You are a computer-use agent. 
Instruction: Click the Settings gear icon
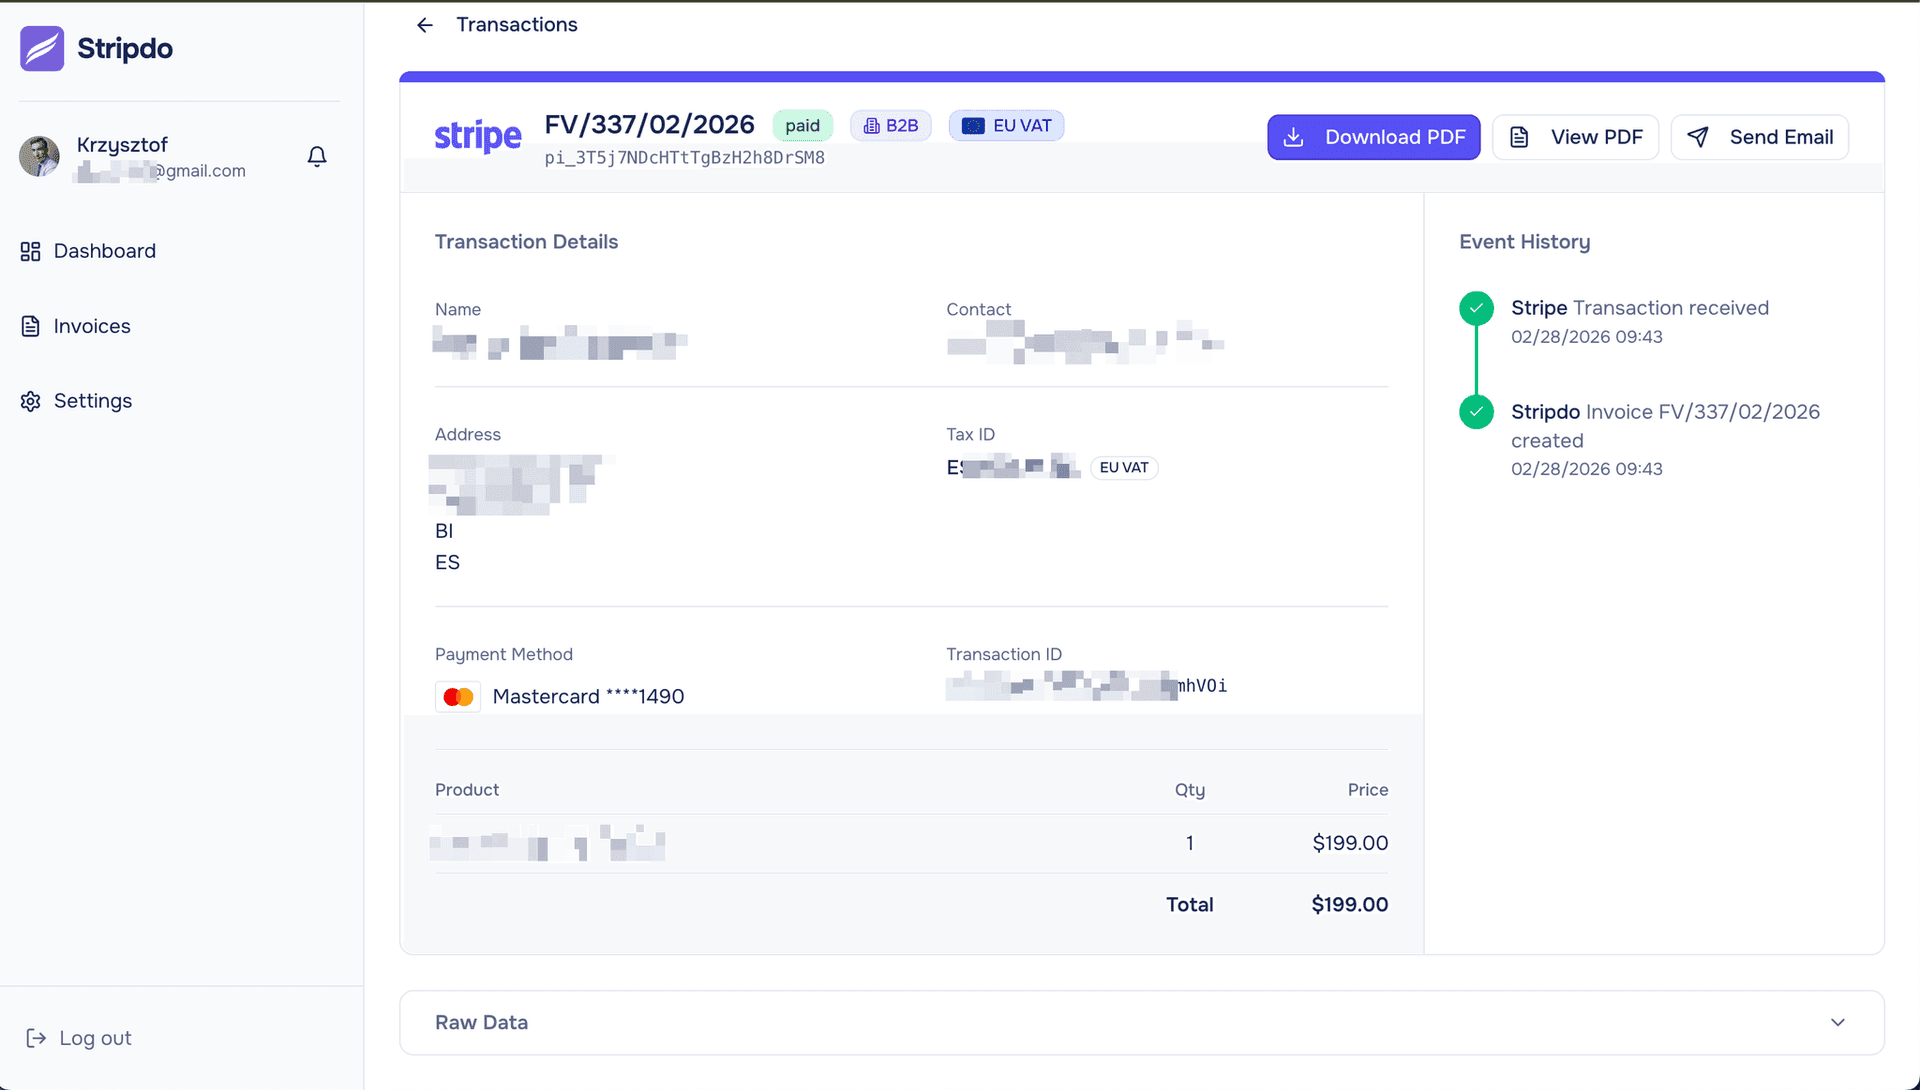pos(31,401)
